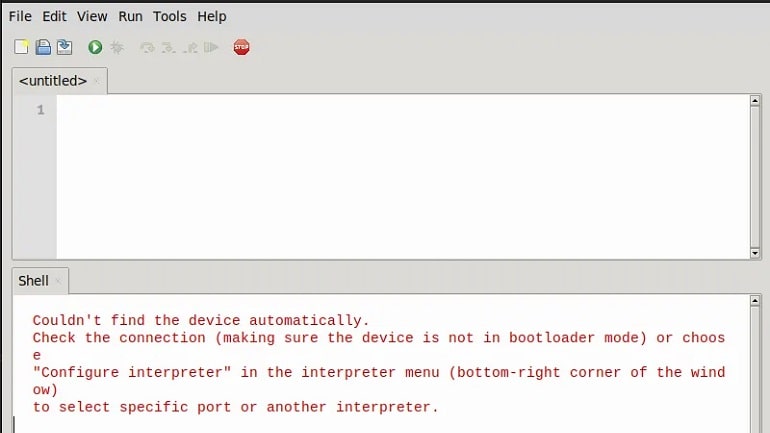The image size is (770, 433).
Task: Click inside the empty code editor area
Action: [x=403, y=177]
